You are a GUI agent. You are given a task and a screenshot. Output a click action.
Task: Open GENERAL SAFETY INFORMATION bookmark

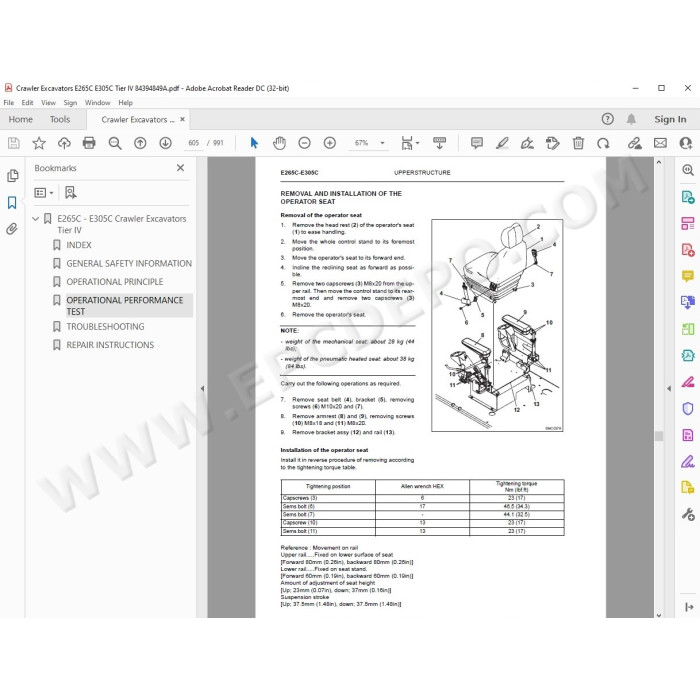click(129, 263)
